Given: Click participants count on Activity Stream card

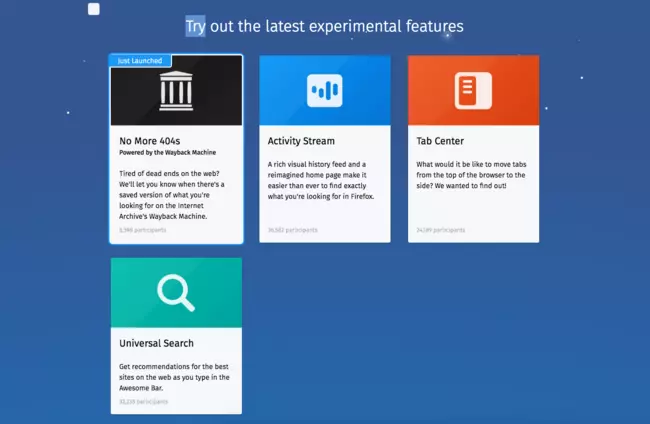Looking at the screenshot, I should (293, 230).
